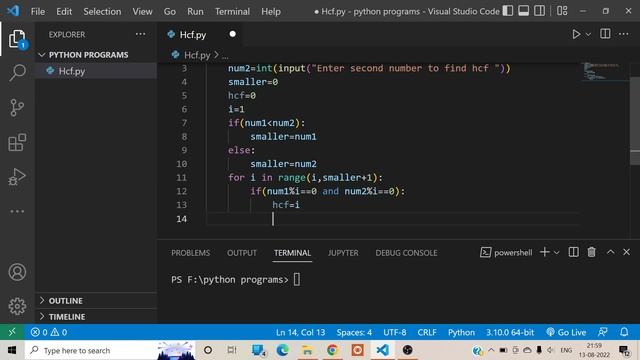Viewport: 640px width, 360px height.
Task: Change end of line CRLF setting
Action: click(427, 332)
